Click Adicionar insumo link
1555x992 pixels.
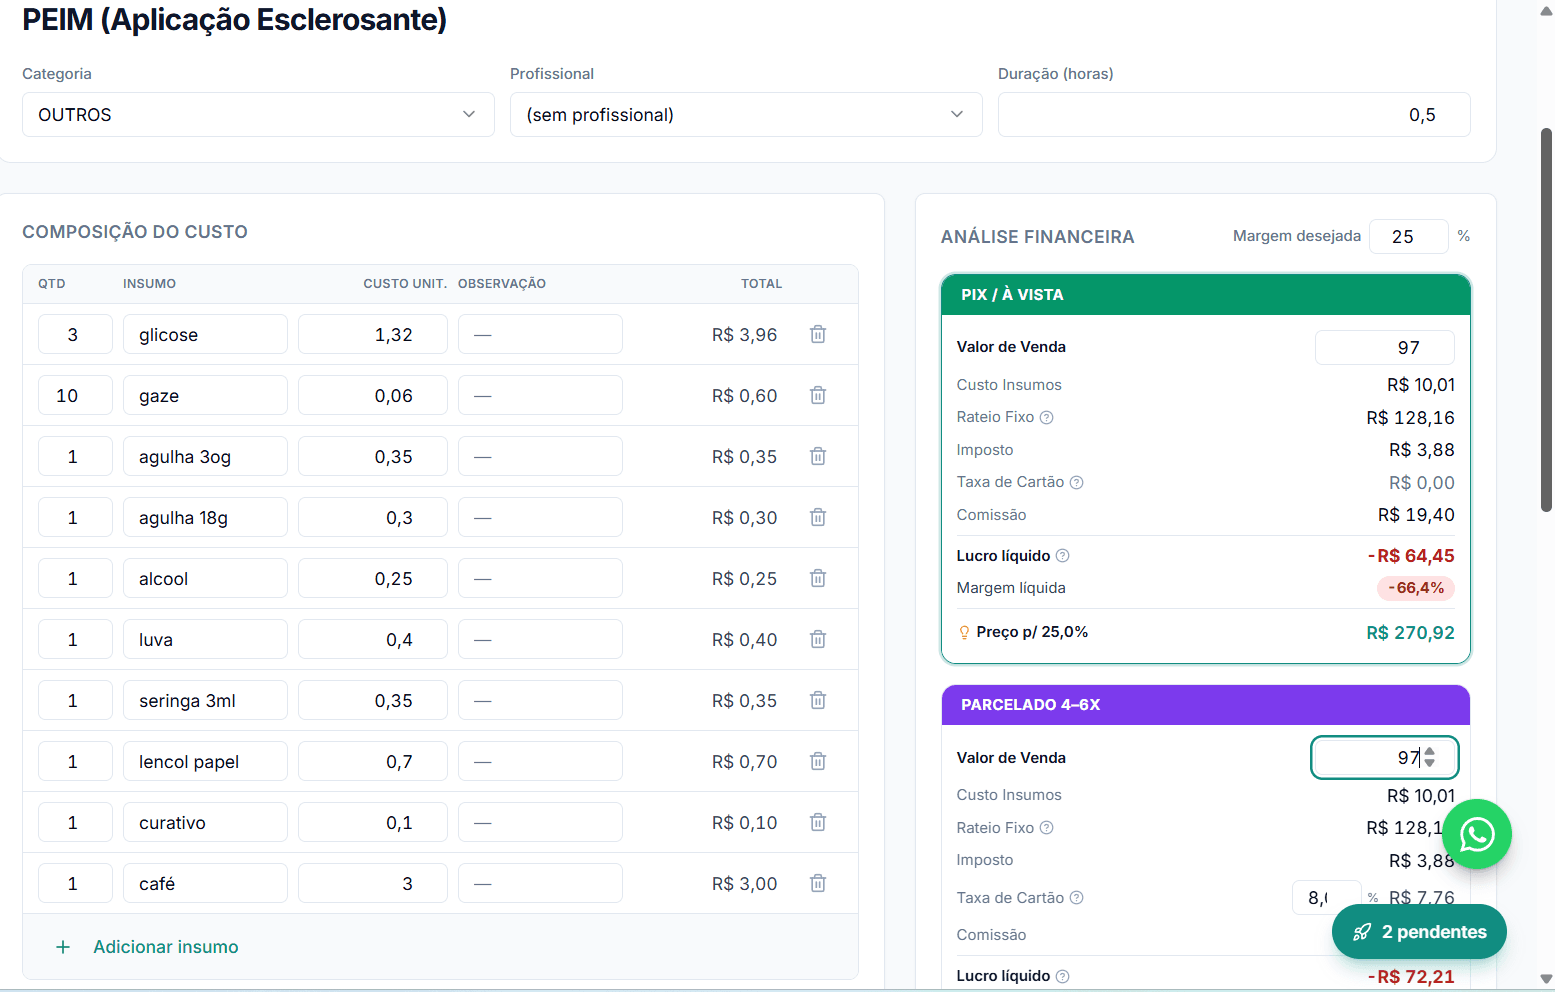point(166,947)
